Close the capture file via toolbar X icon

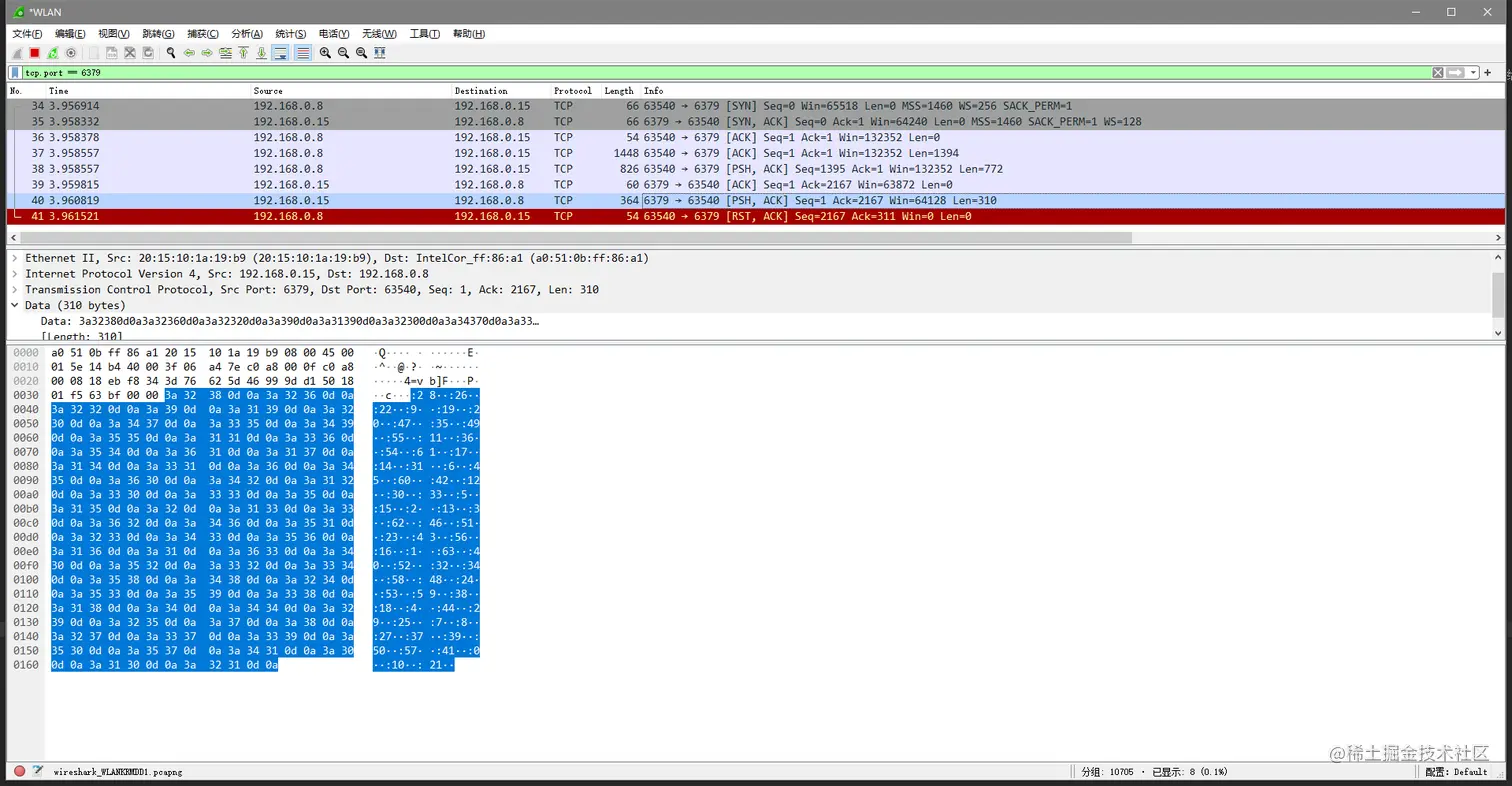(x=130, y=53)
